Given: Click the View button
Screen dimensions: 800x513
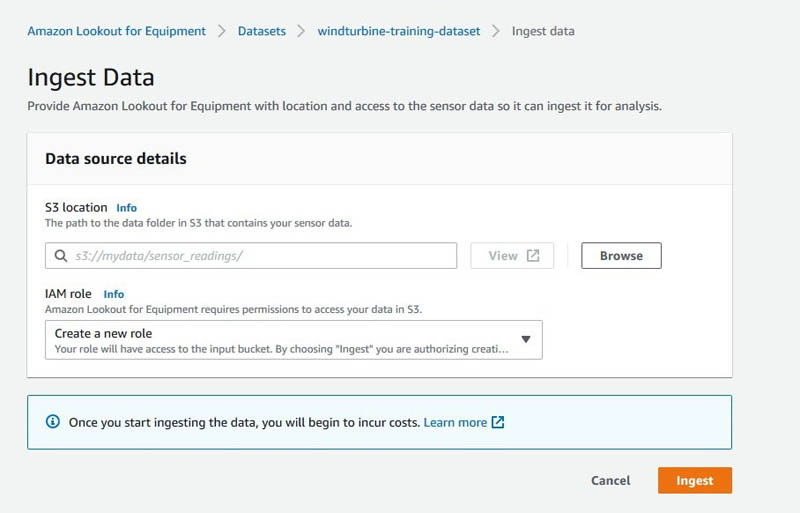Looking at the screenshot, I should (512, 256).
